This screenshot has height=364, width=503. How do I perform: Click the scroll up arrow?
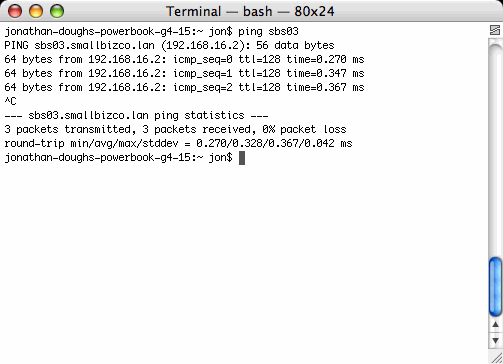(495, 324)
